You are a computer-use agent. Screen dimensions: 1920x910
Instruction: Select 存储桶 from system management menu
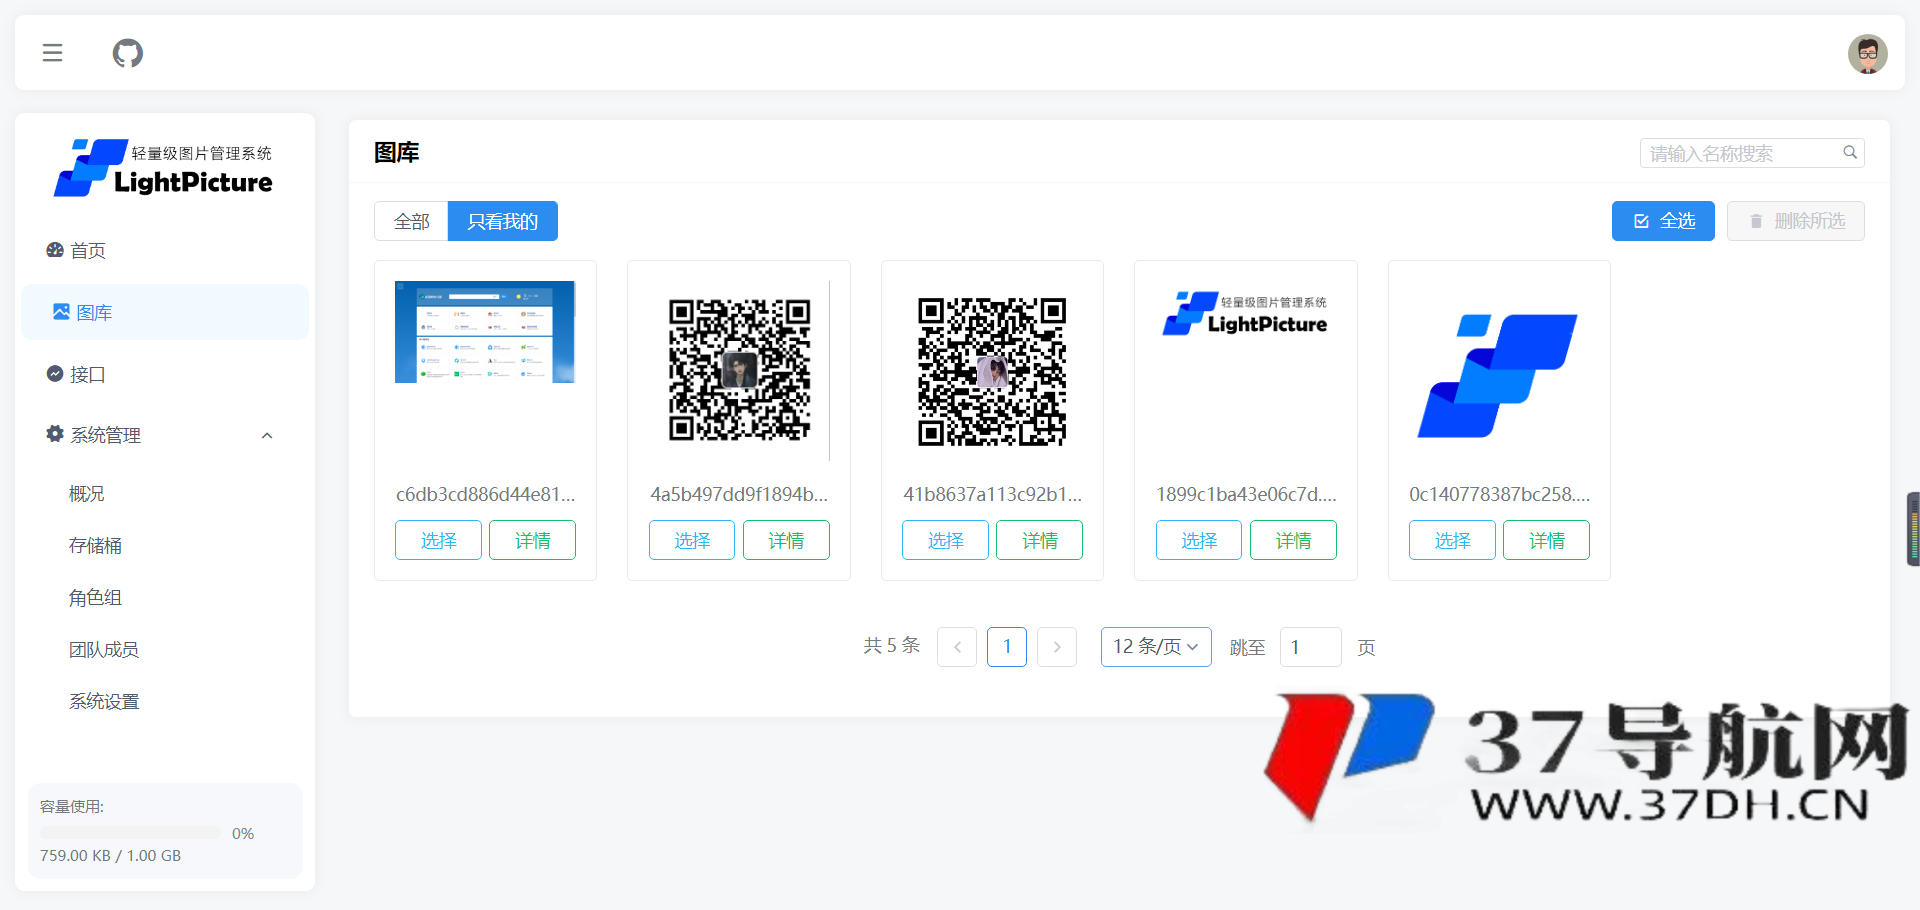pyautogui.click(x=94, y=545)
